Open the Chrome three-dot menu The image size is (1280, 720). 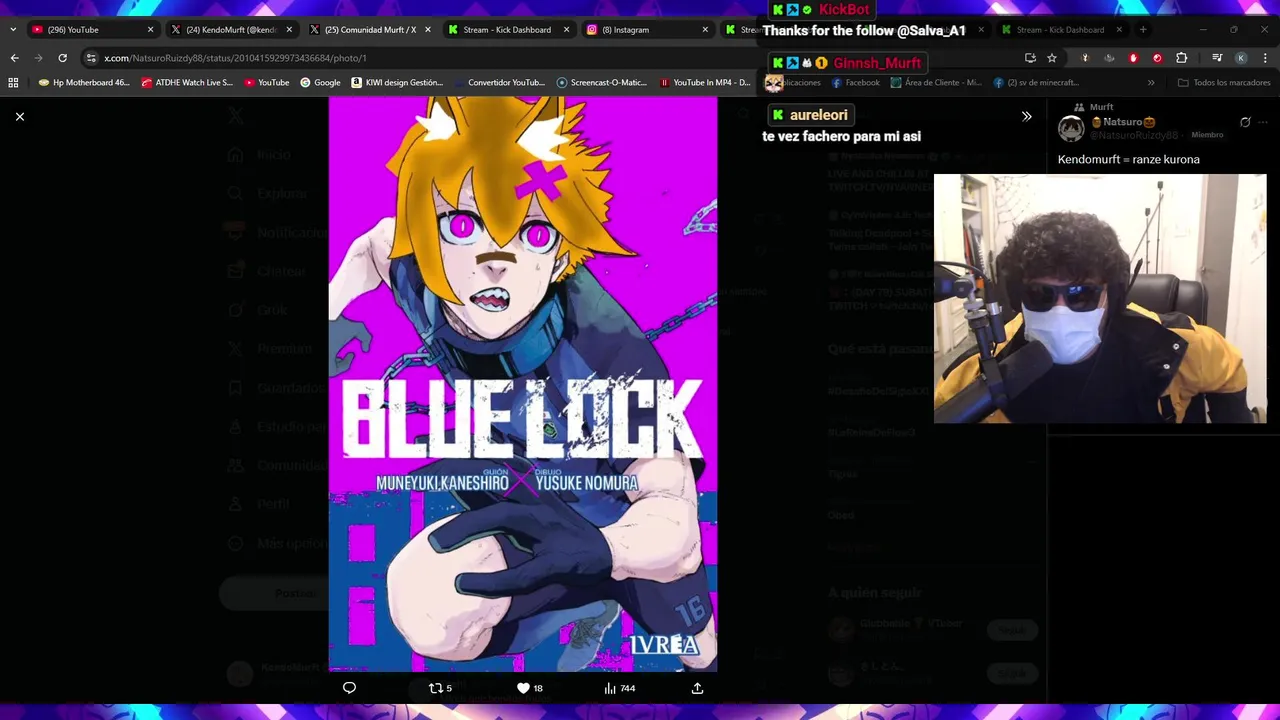(1264, 58)
